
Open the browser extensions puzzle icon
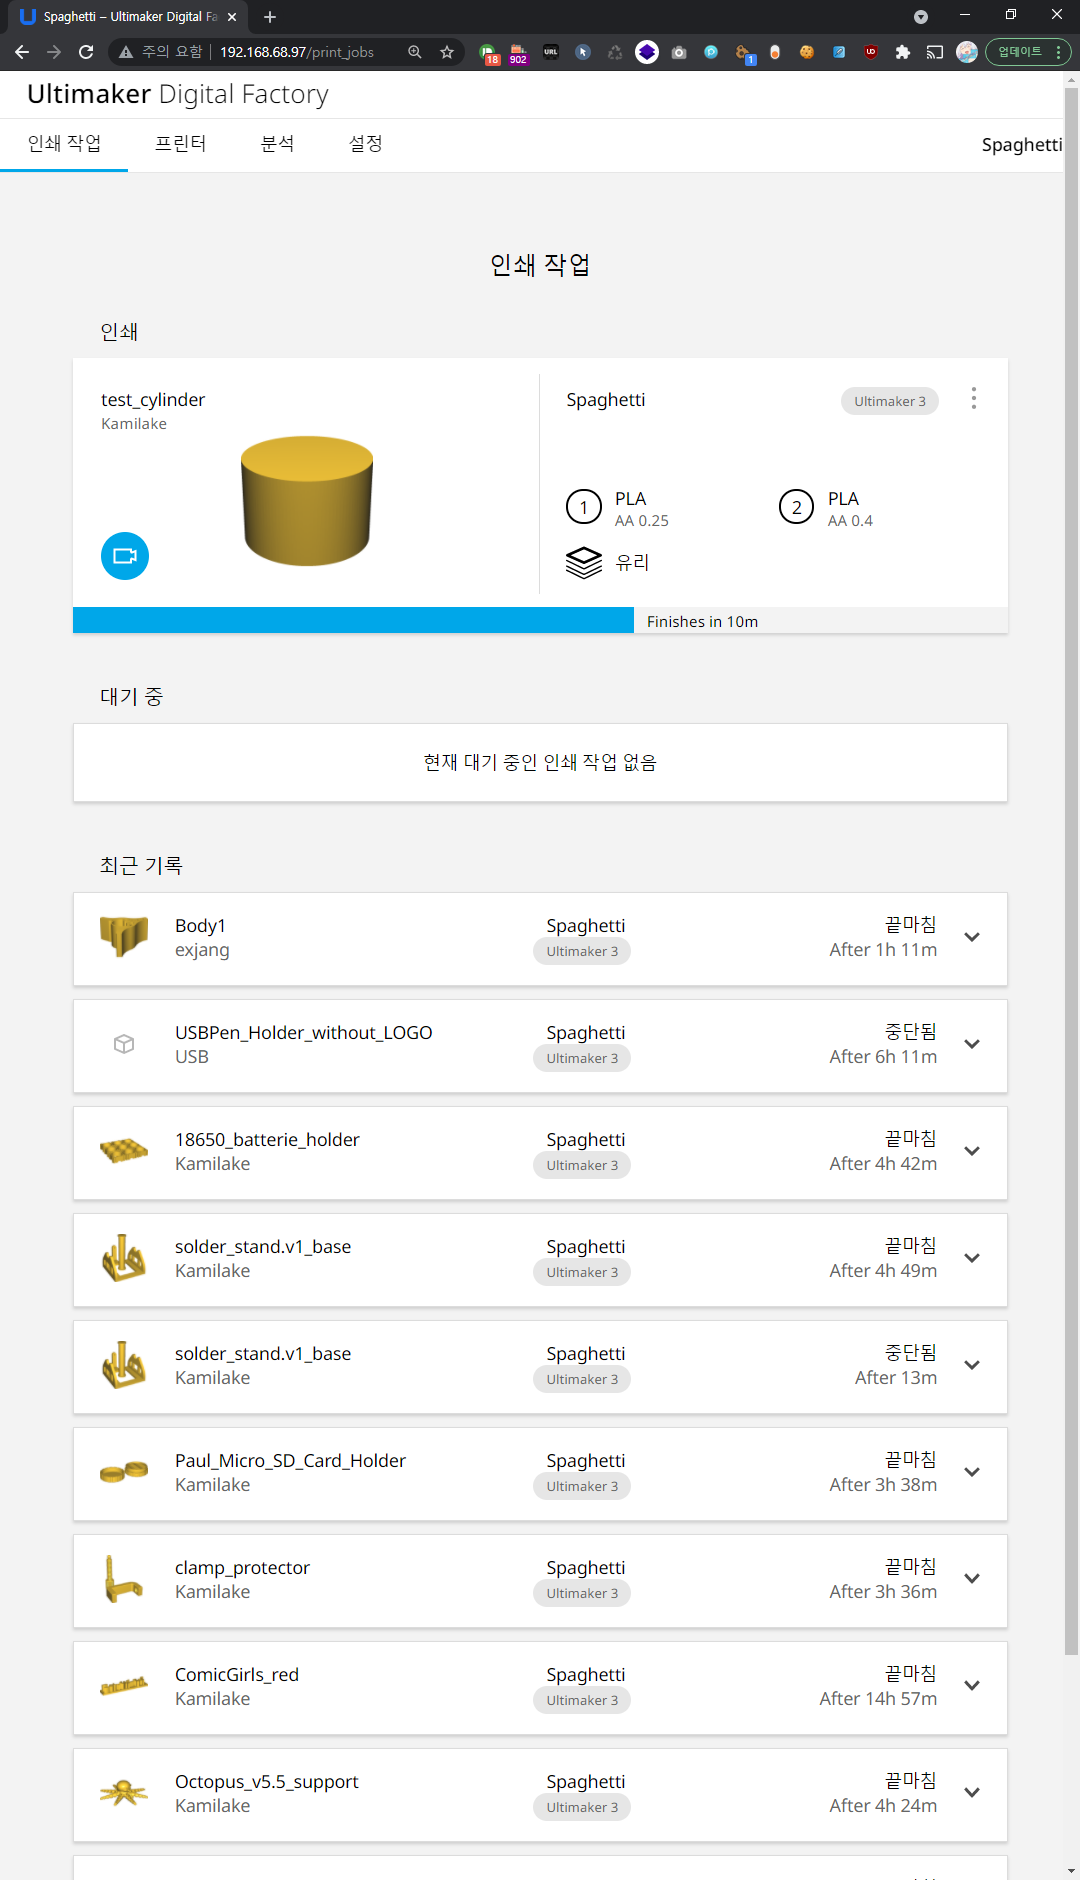(903, 52)
